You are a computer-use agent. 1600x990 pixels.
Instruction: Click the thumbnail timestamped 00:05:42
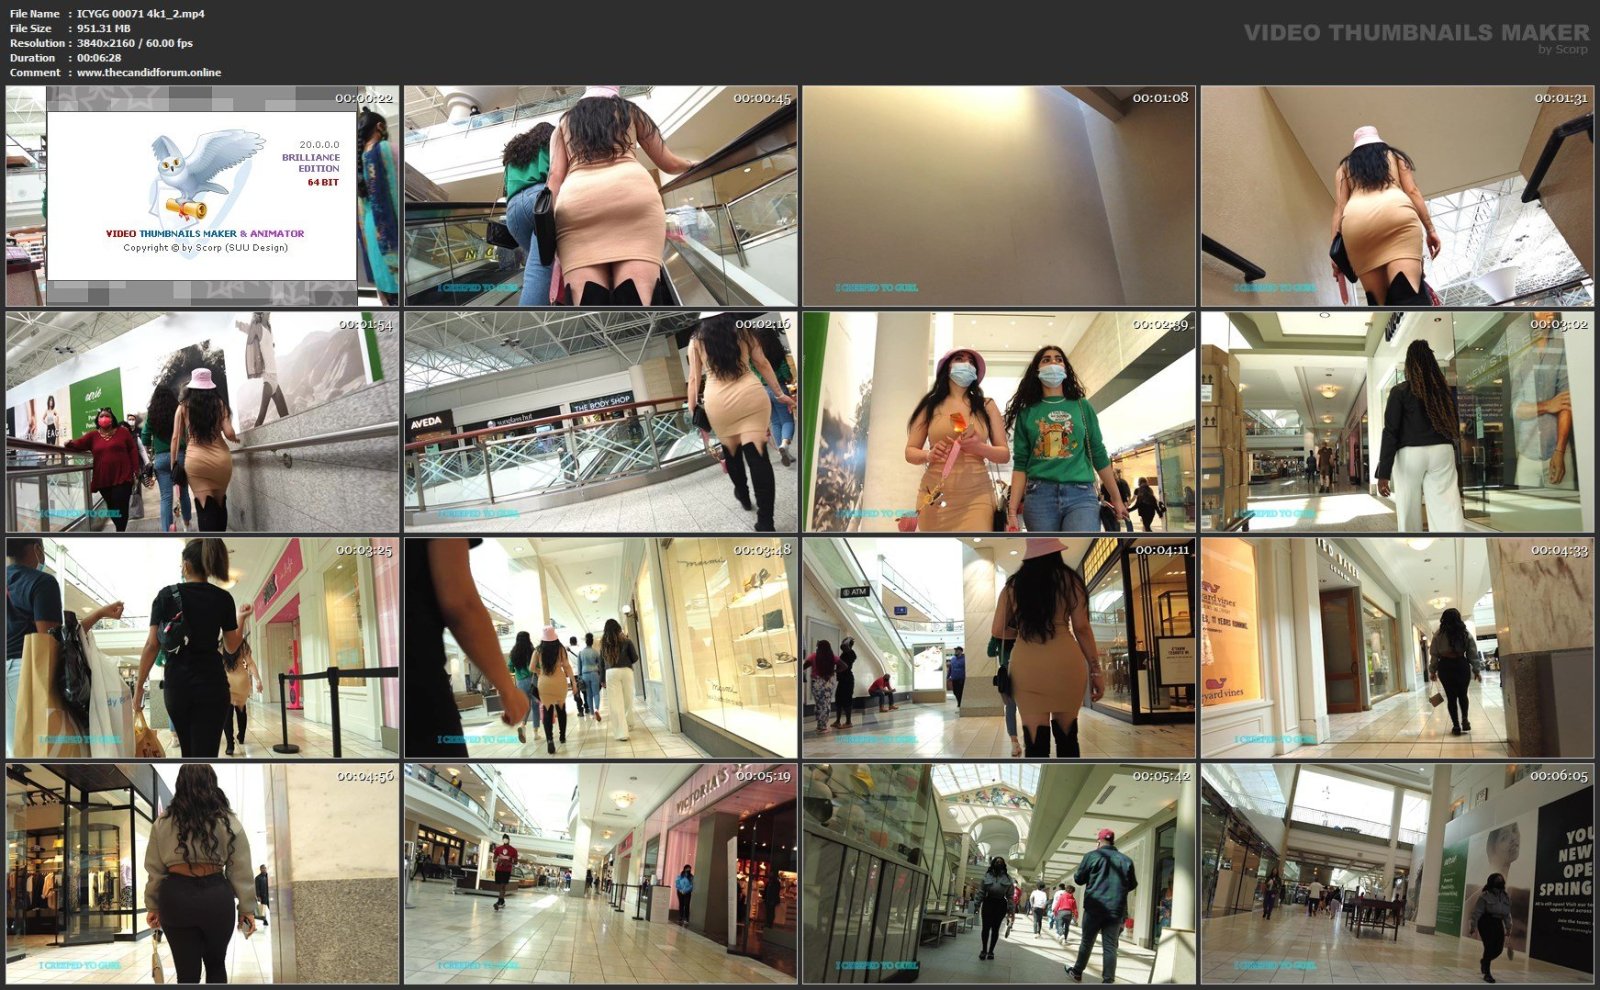pyautogui.click(x=998, y=874)
